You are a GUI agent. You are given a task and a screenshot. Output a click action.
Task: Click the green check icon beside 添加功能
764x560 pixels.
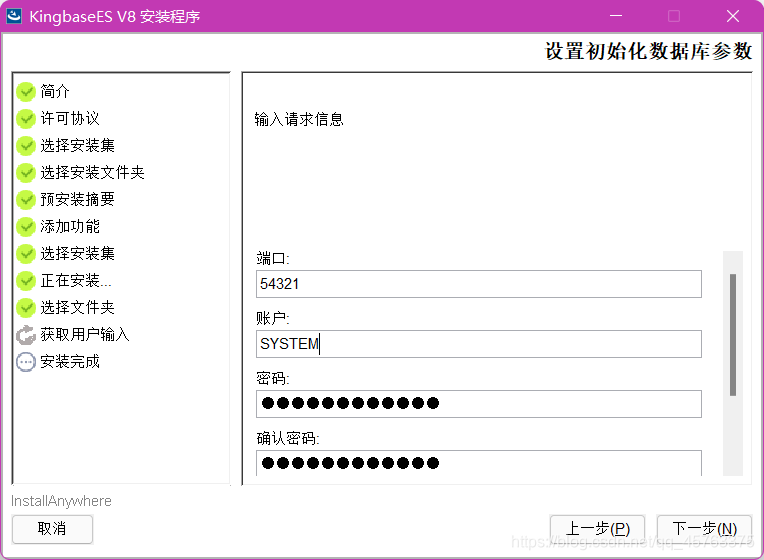pos(26,227)
